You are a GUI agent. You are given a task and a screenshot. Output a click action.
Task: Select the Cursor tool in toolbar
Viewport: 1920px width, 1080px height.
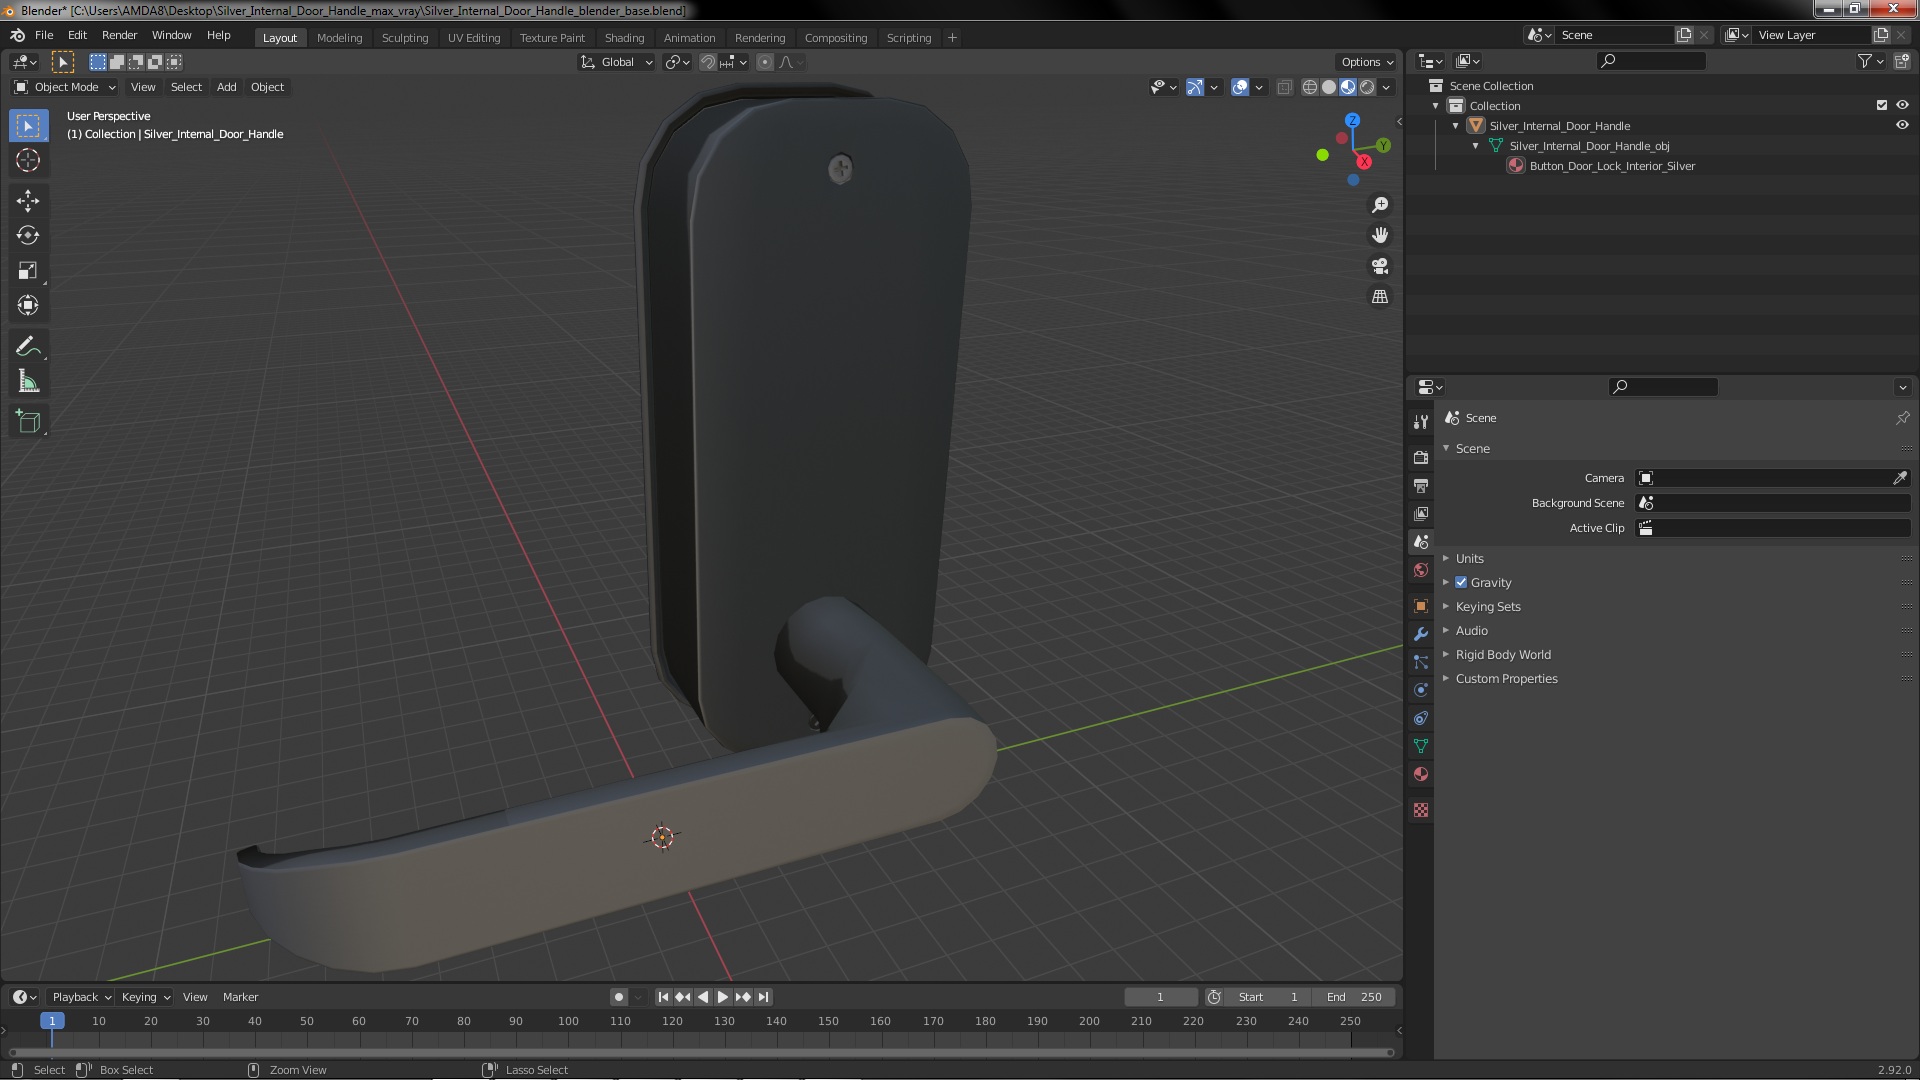pyautogui.click(x=28, y=160)
